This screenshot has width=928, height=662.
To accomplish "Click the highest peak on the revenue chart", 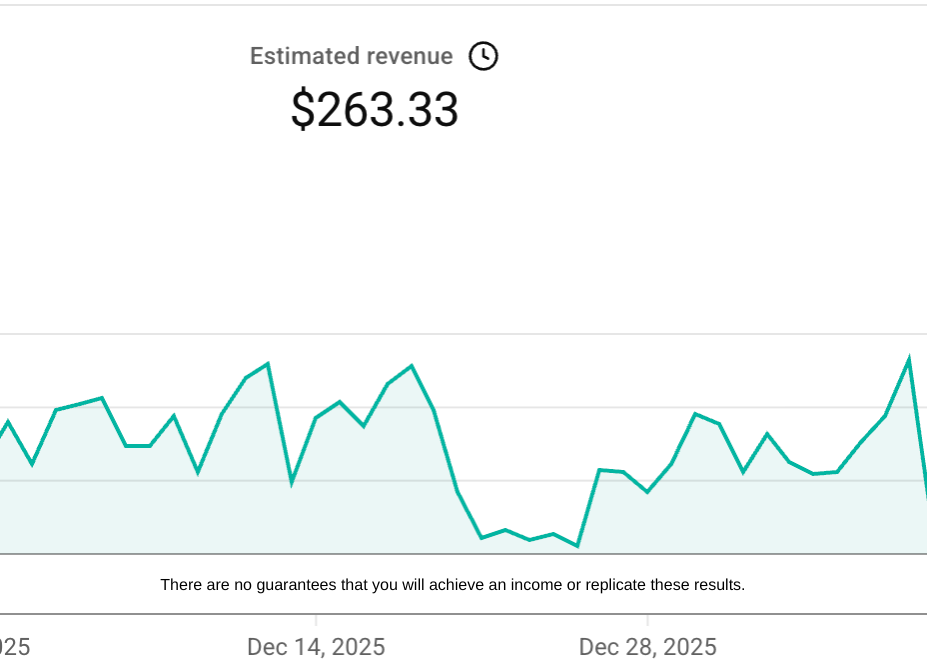I will click(x=908, y=356).
